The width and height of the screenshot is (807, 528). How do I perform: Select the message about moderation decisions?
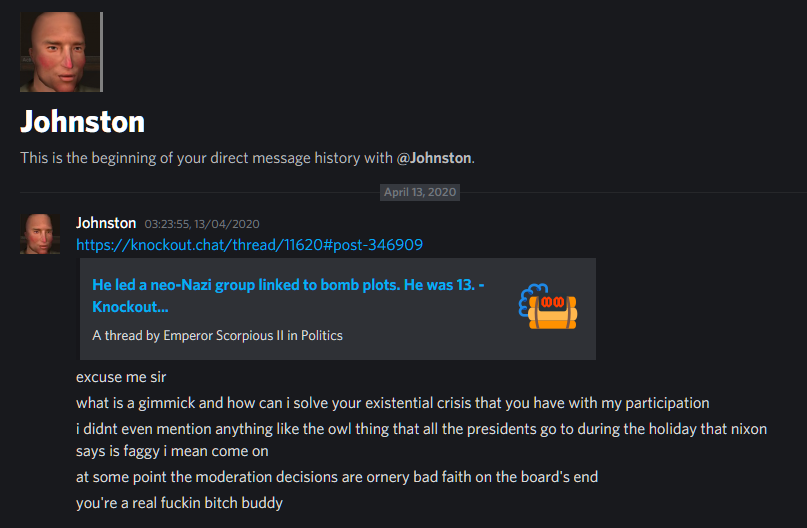click(337, 477)
